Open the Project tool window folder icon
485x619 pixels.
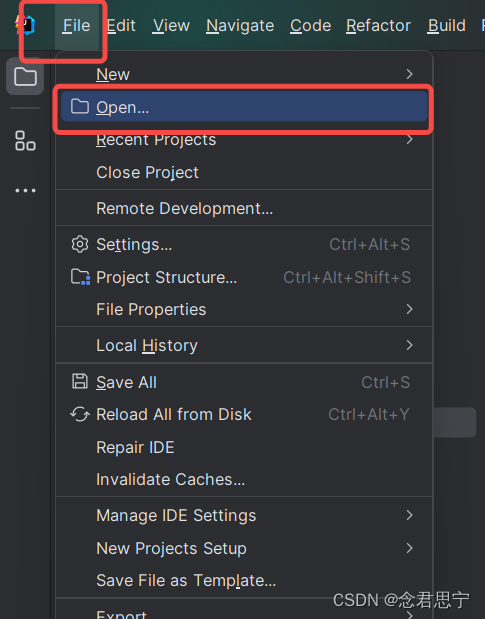pos(25,76)
